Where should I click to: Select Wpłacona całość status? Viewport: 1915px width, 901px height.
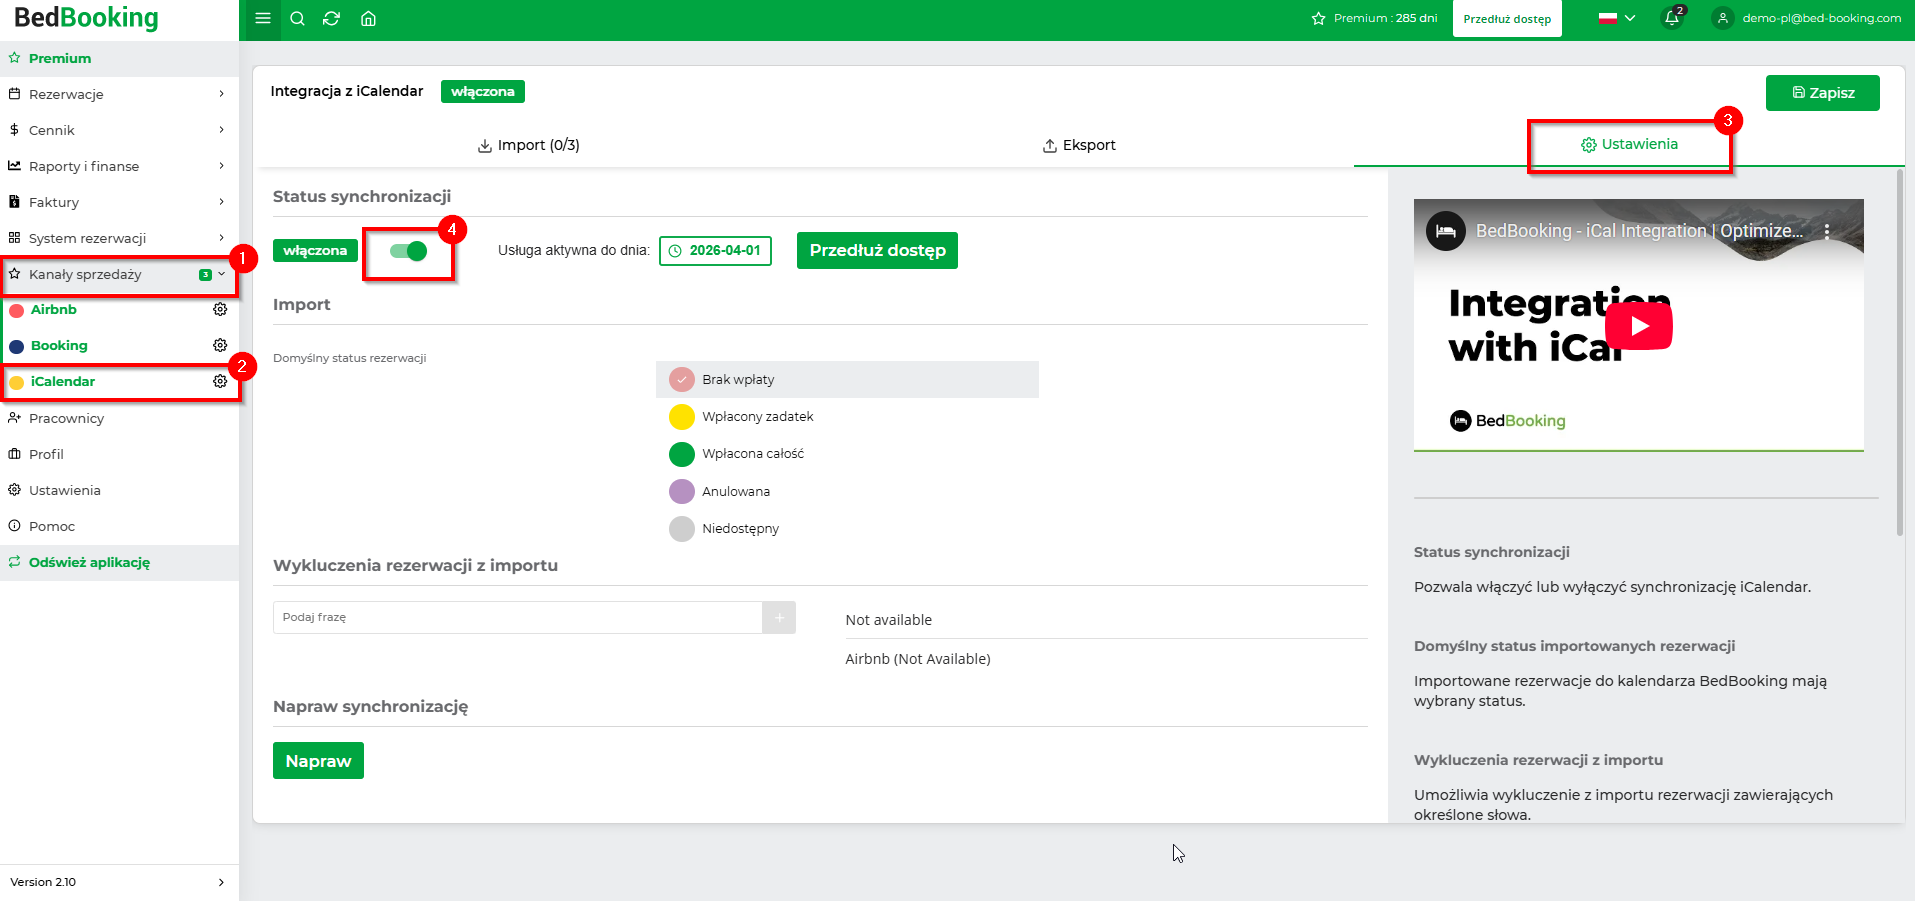[x=847, y=454]
